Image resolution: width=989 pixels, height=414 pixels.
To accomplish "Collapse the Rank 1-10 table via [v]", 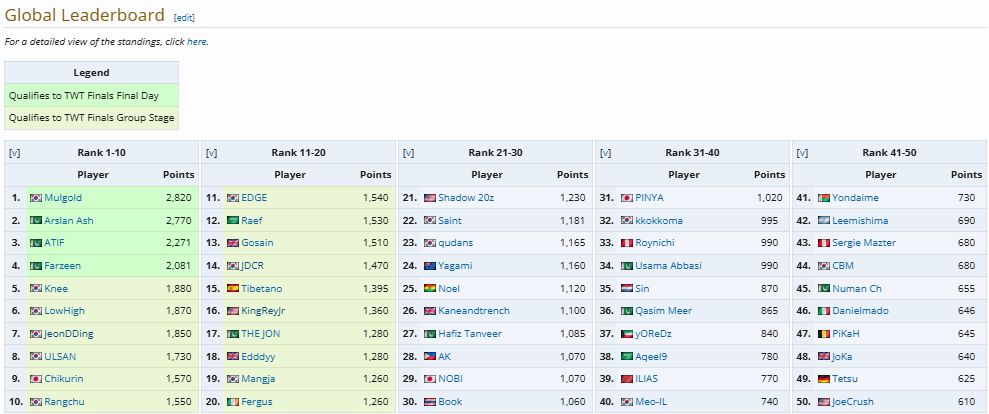I will tap(15, 153).
